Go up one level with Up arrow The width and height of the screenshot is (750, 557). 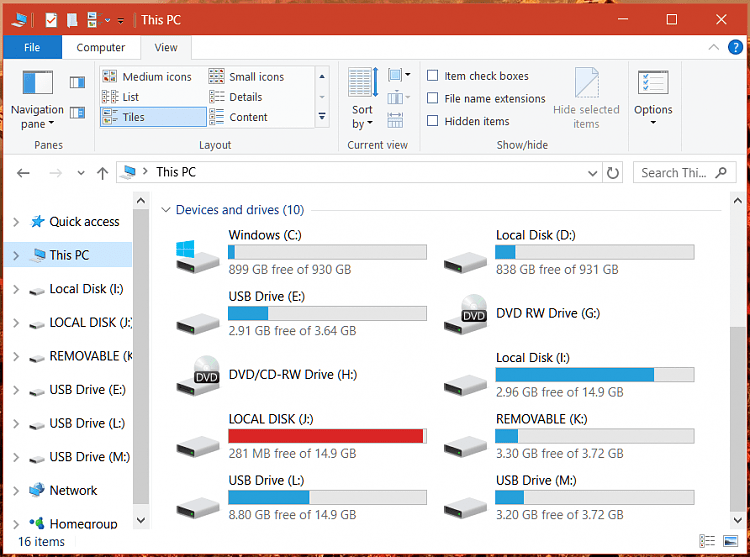(102, 173)
